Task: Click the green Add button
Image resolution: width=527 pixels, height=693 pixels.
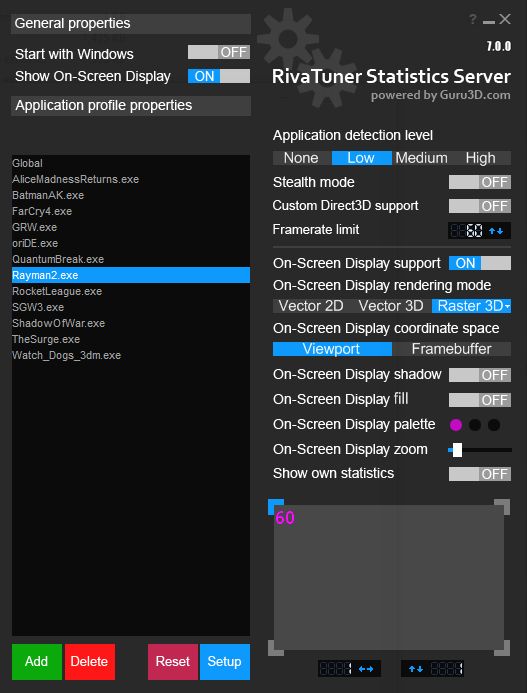Action: pos(37,662)
